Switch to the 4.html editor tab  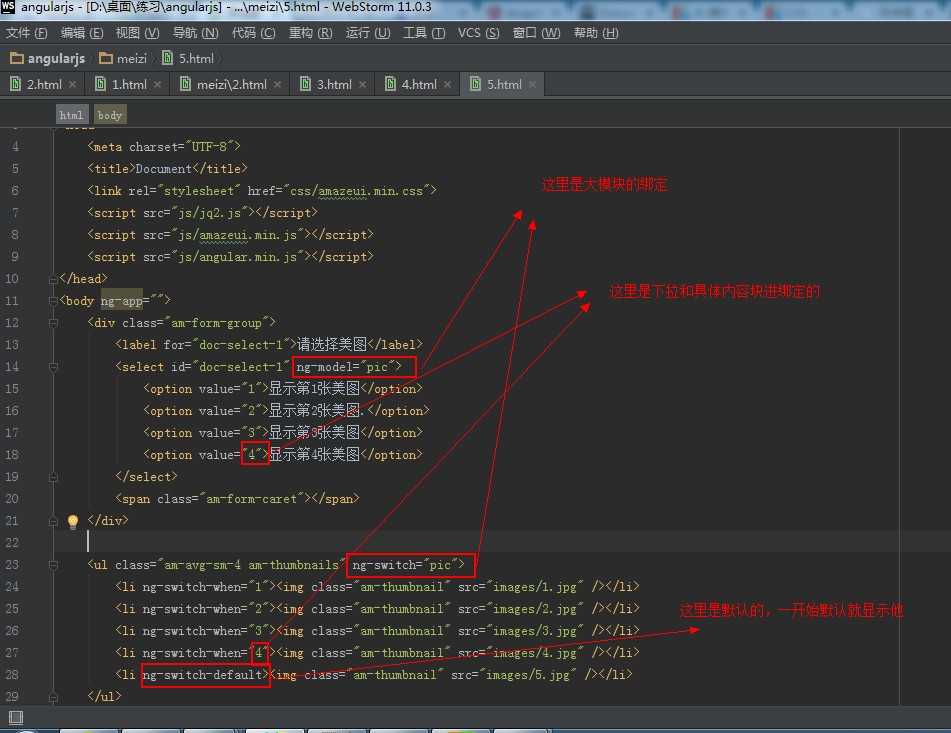419,84
